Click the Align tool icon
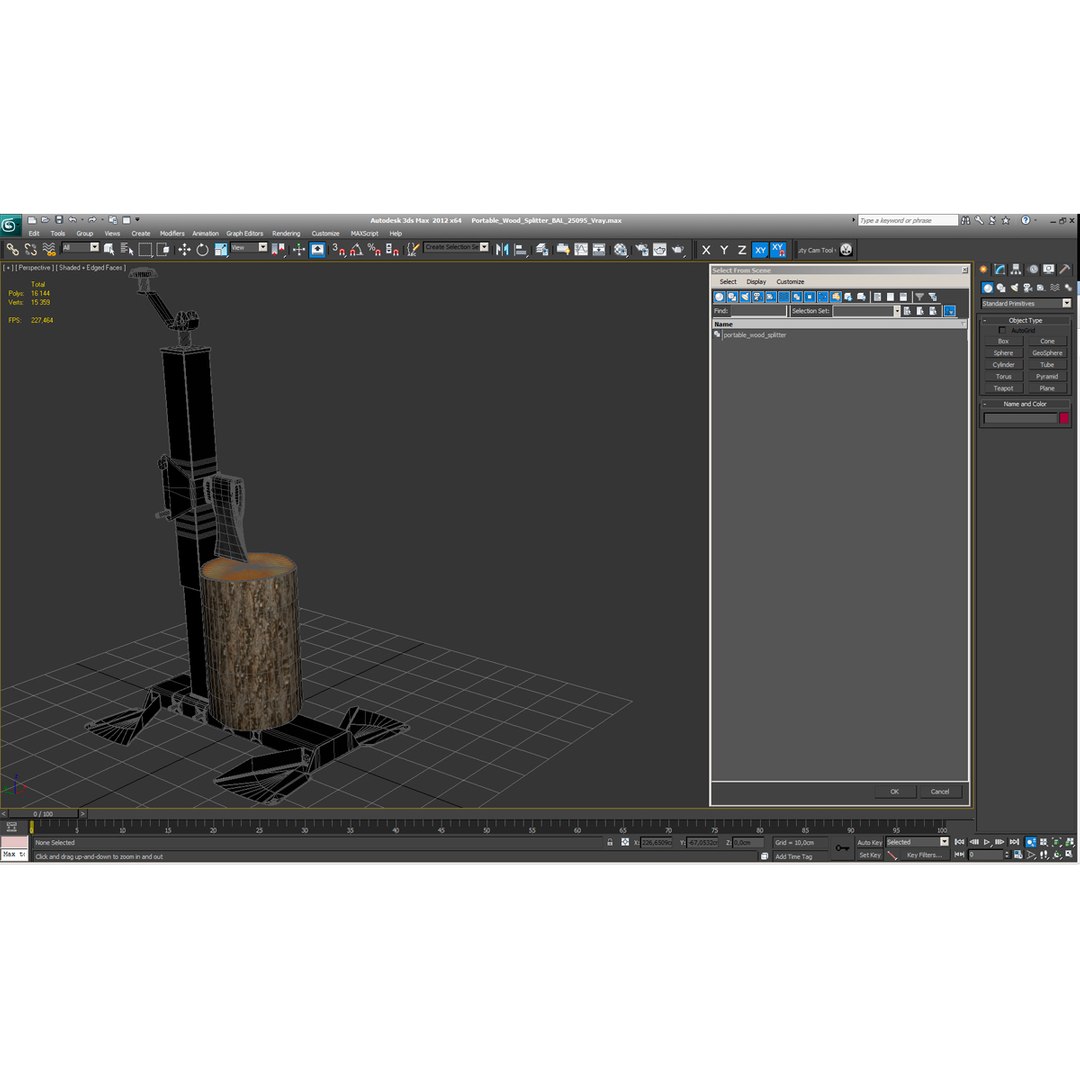Viewport: 1080px width, 1080px height. 521,249
